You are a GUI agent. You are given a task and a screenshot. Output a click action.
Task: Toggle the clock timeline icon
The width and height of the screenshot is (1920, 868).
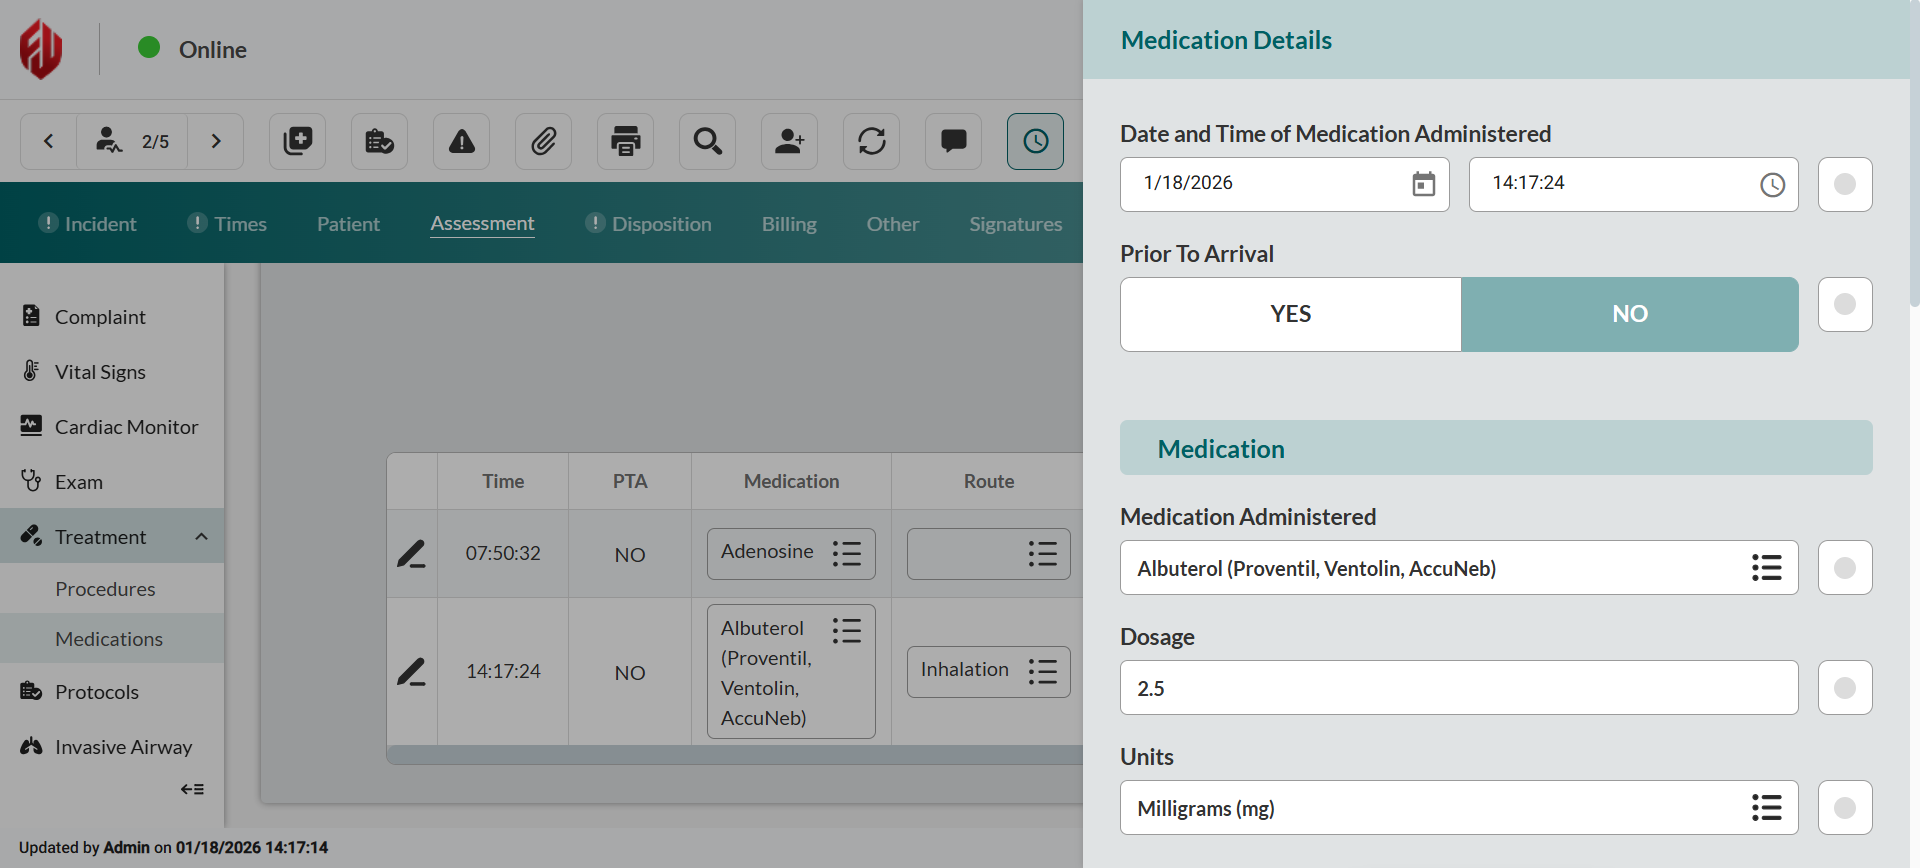coord(1036,141)
